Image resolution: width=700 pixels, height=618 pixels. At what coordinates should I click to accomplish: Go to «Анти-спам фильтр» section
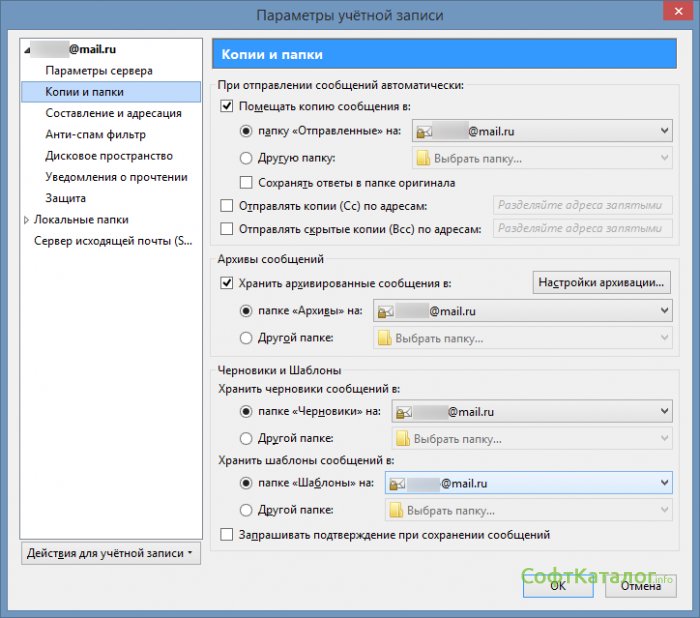tap(95, 134)
